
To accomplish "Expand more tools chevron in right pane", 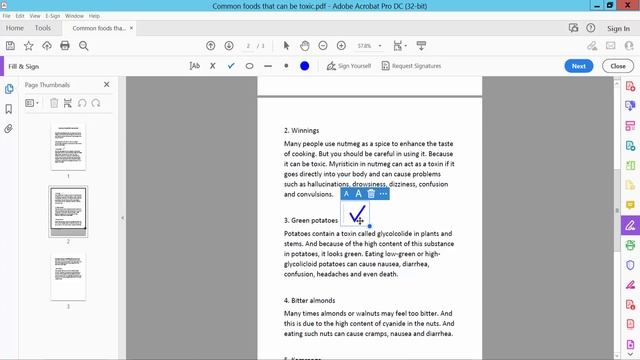I will 631,355.
